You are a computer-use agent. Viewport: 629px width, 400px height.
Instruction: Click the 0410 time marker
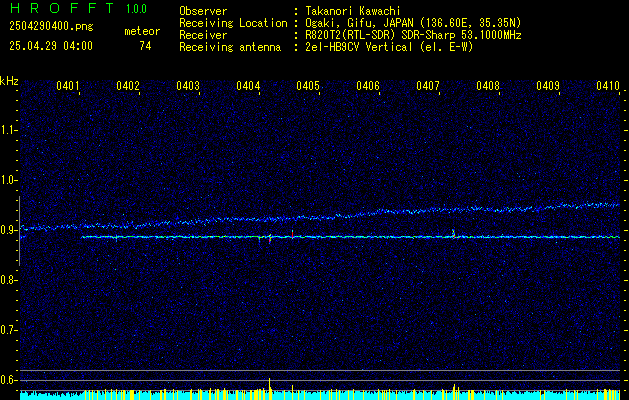pos(608,86)
